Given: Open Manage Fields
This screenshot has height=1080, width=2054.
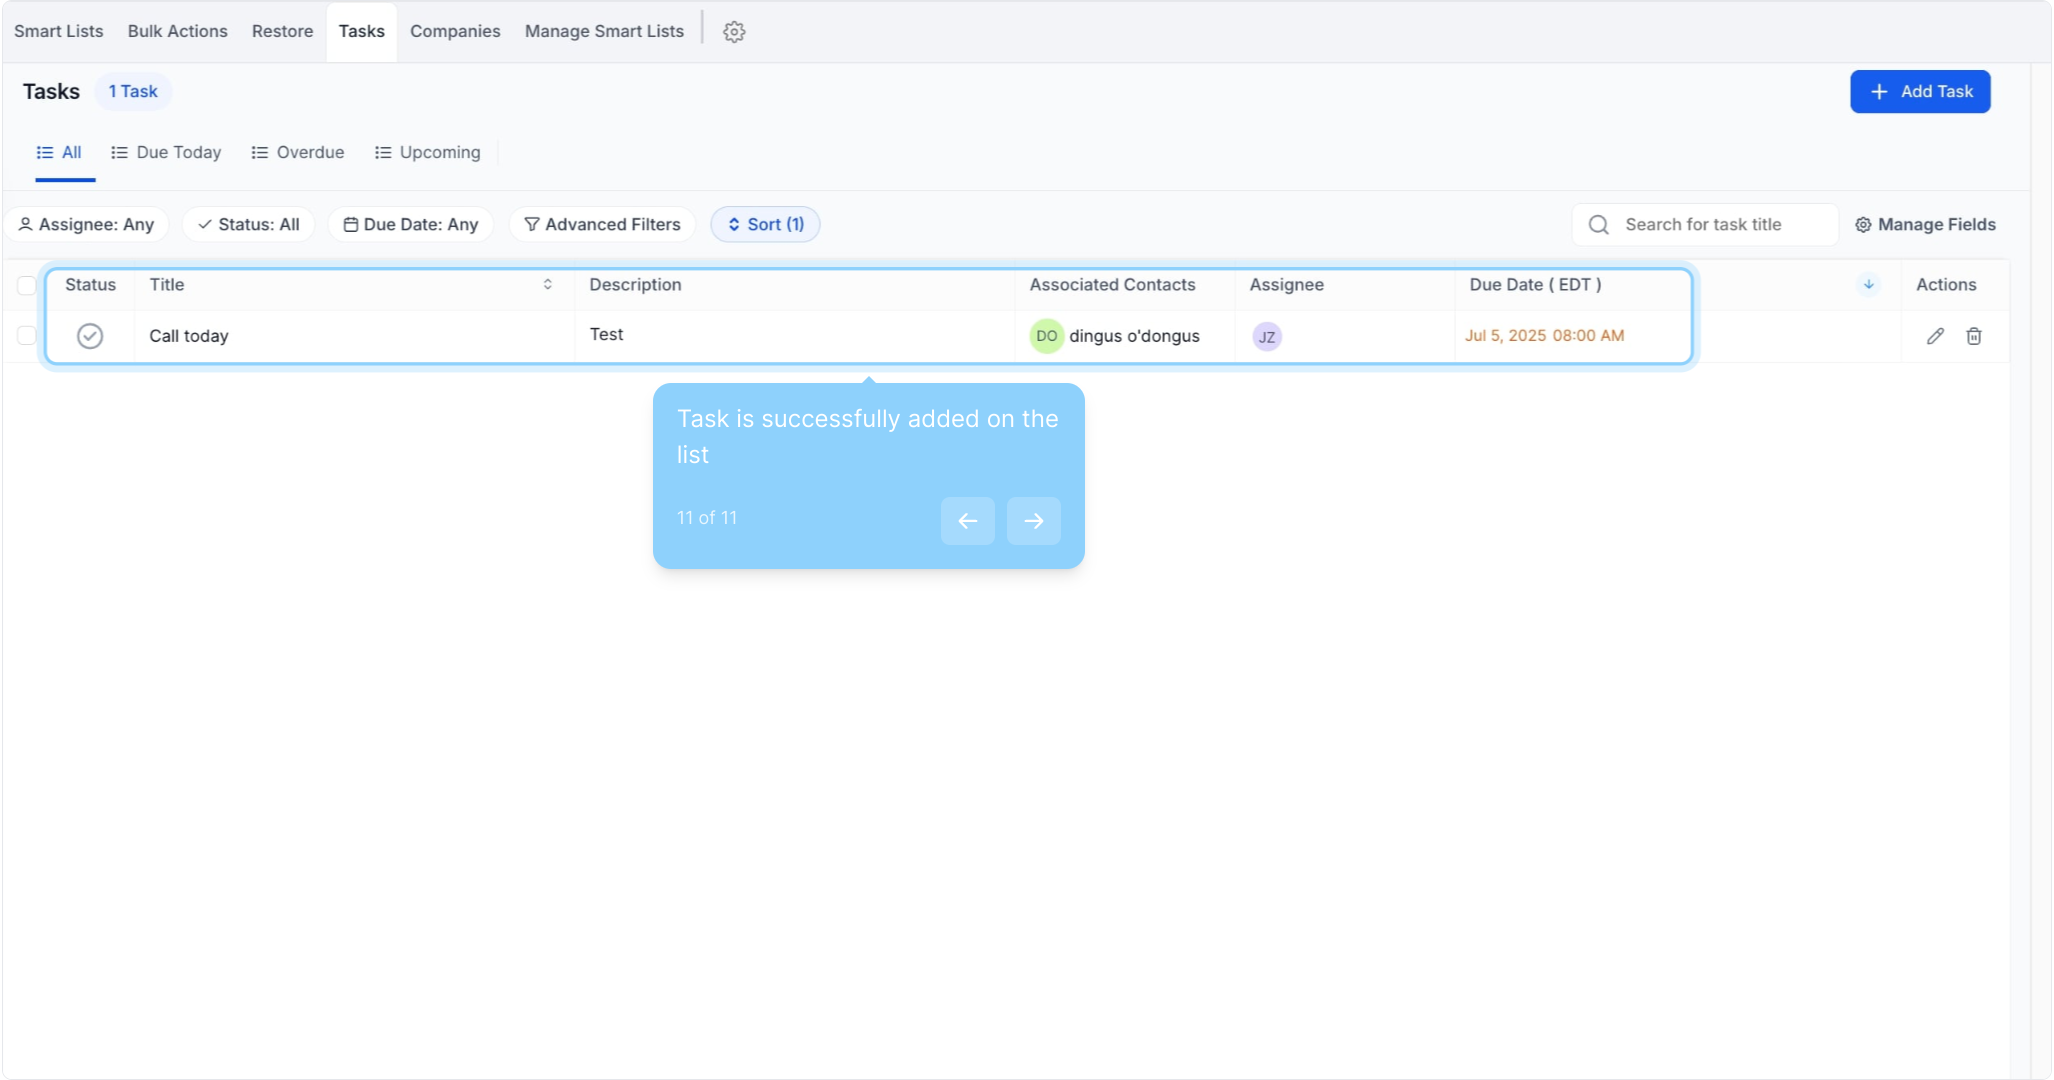Looking at the screenshot, I should [1925, 224].
